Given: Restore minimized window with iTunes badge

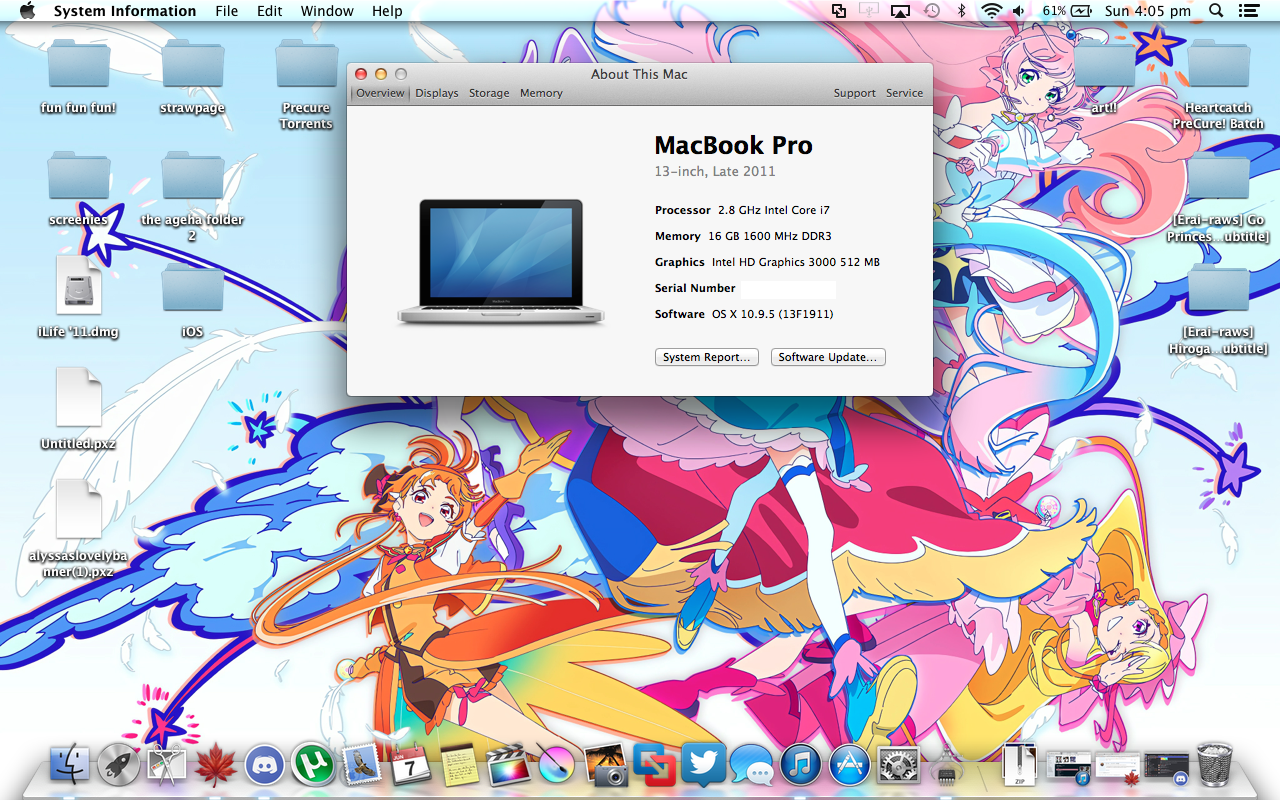Looking at the screenshot, I should click(1068, 766).
